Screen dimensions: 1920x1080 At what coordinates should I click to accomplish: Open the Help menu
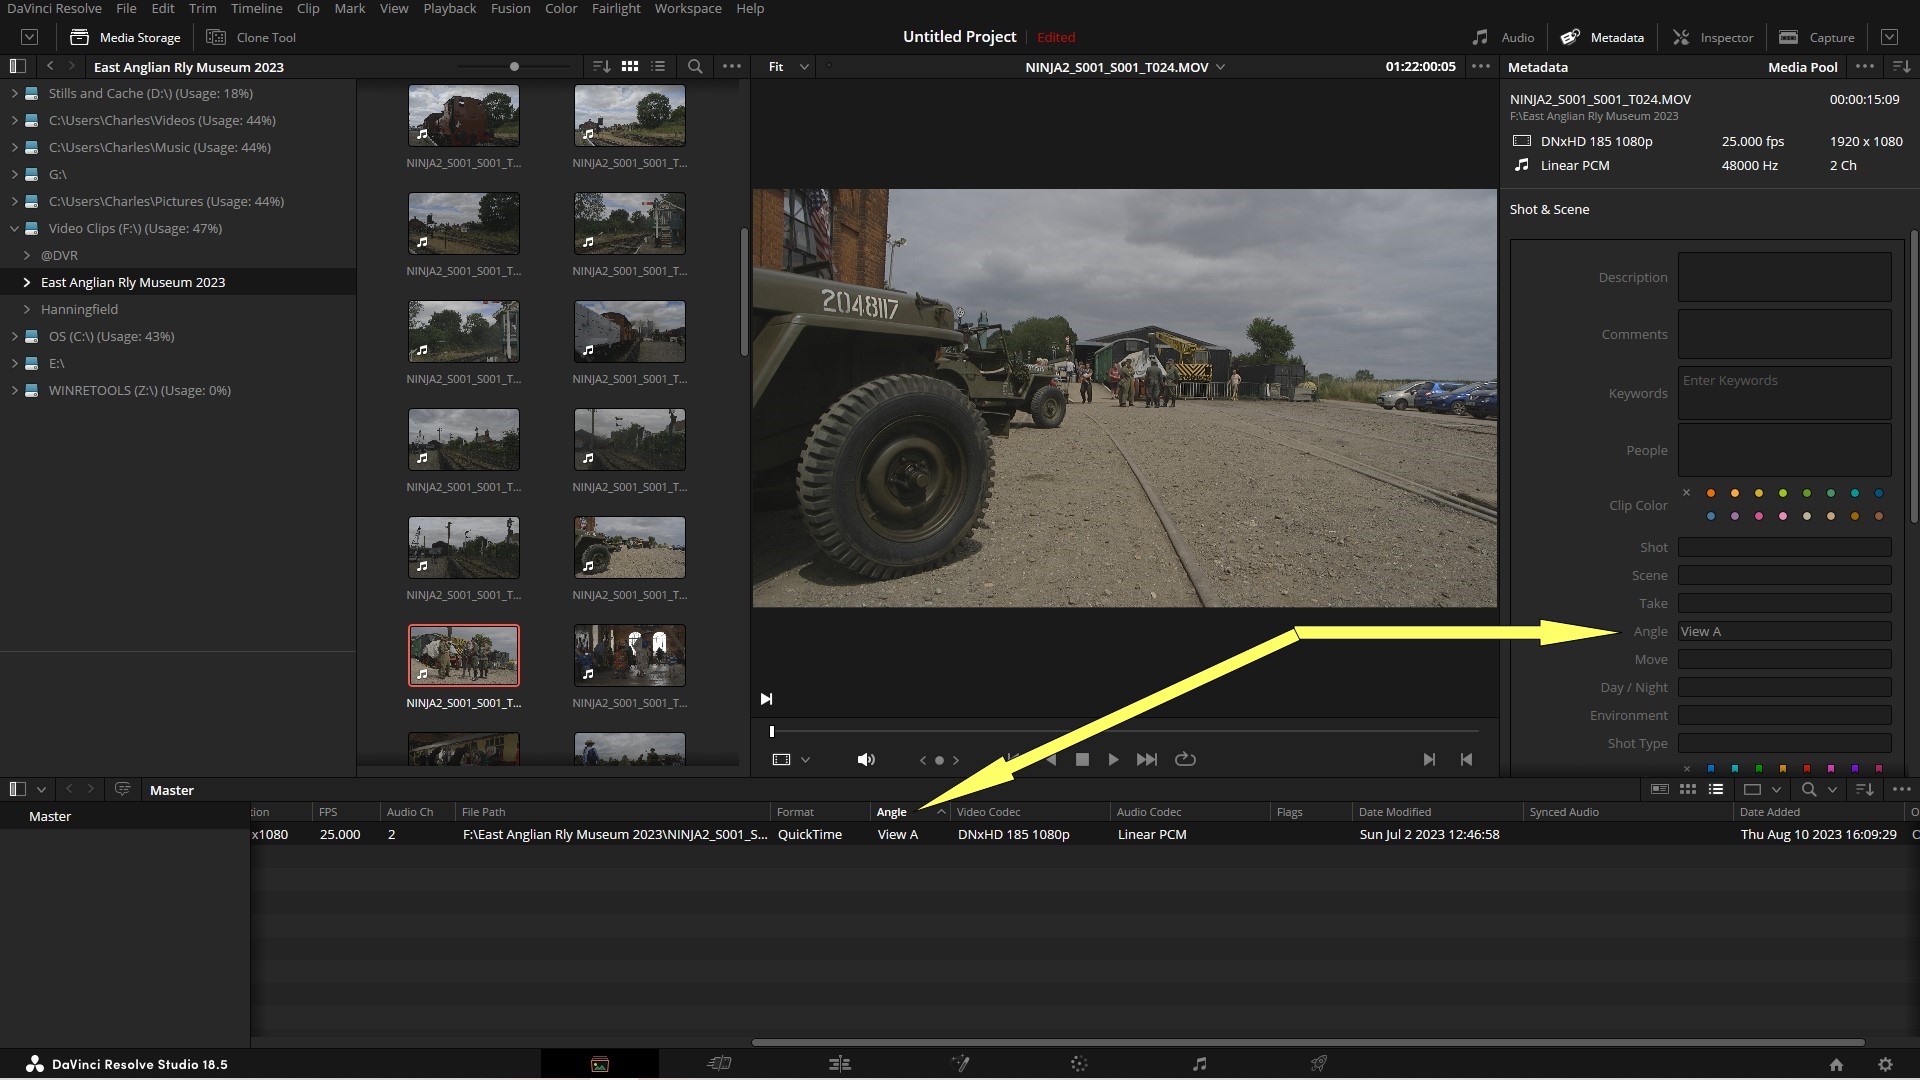tap(750, 8)
